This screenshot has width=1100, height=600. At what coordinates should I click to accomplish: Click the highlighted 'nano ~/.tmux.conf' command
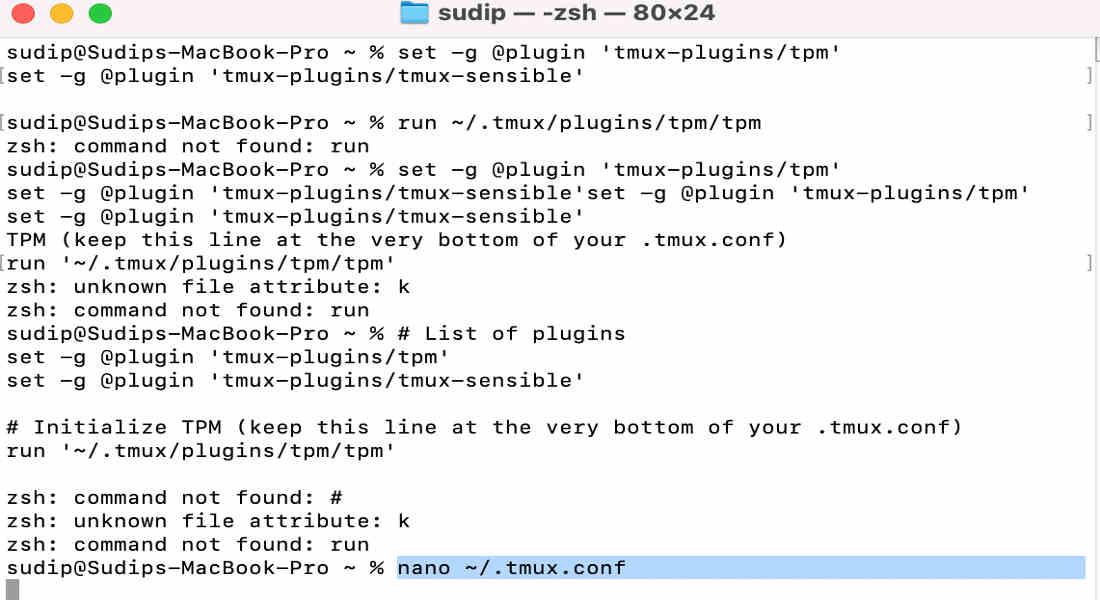511,568
